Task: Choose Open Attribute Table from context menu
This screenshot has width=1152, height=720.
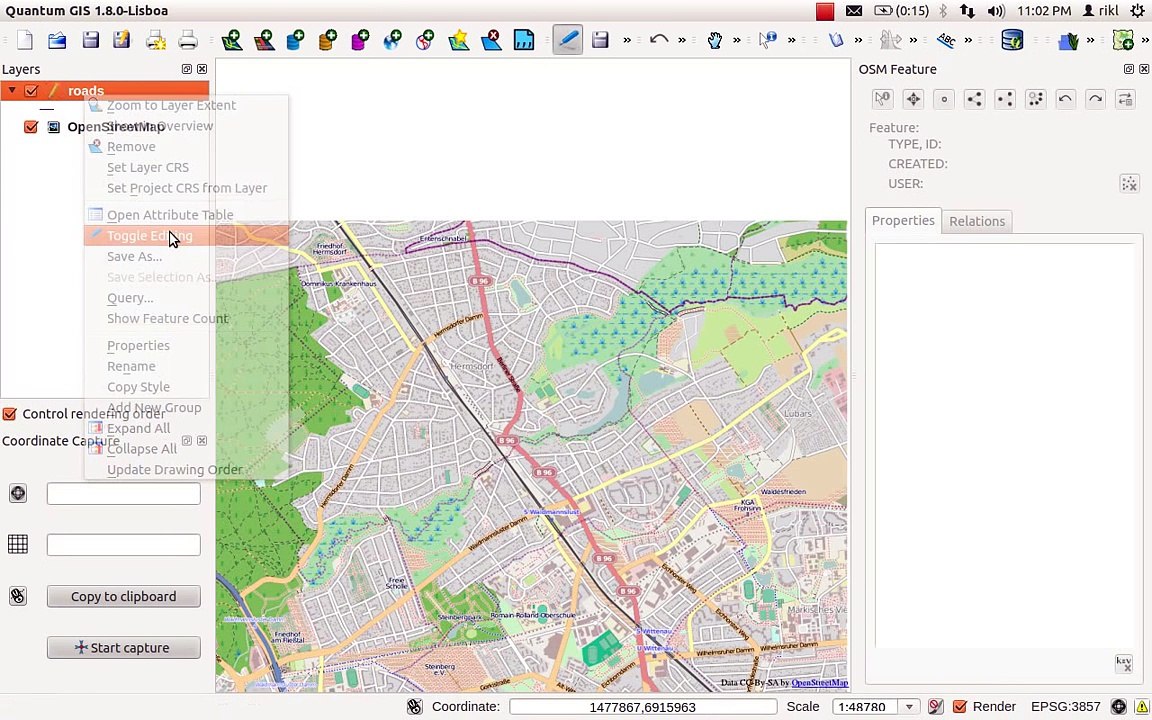Action: tap(186, 215)
